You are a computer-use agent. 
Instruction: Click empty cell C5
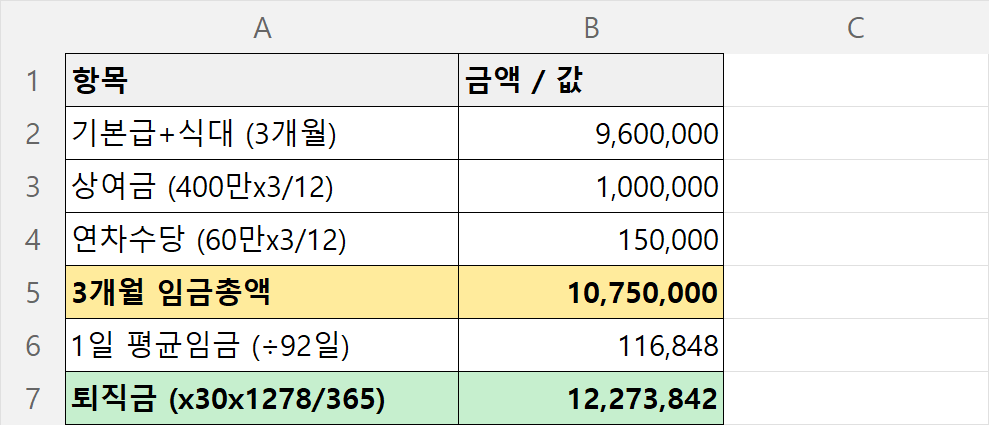pos(856,292)
